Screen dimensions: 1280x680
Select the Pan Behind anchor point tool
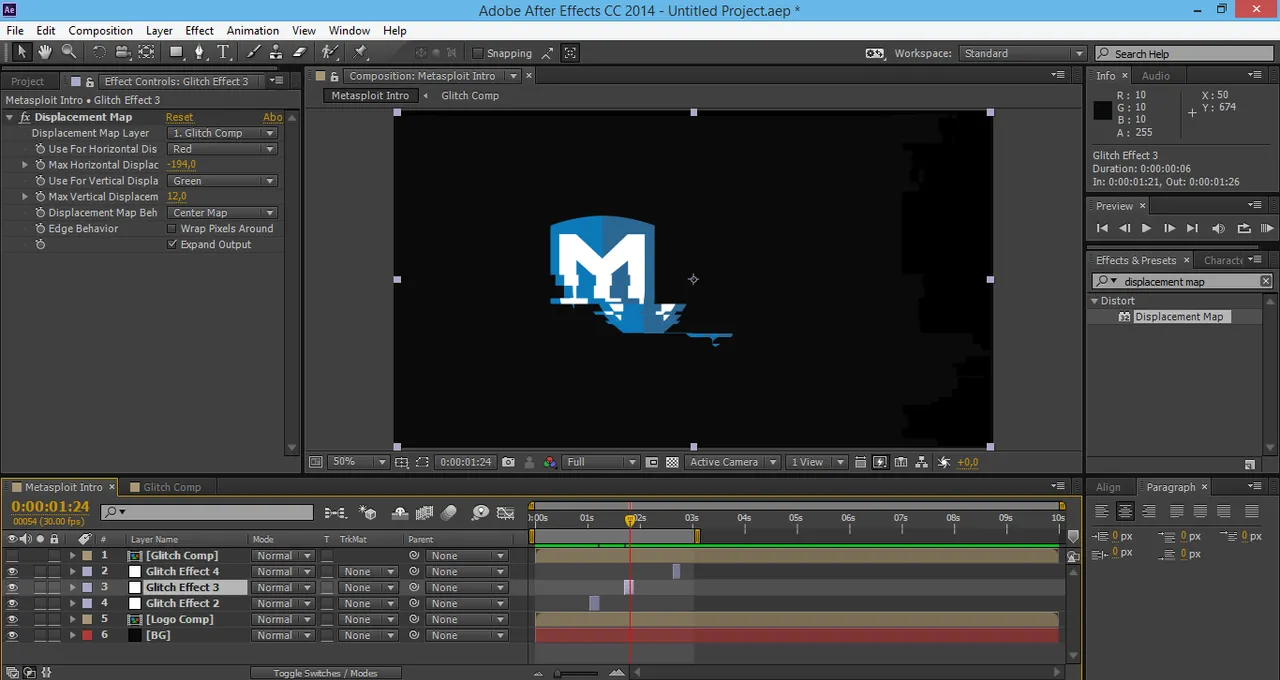point(146,52)
